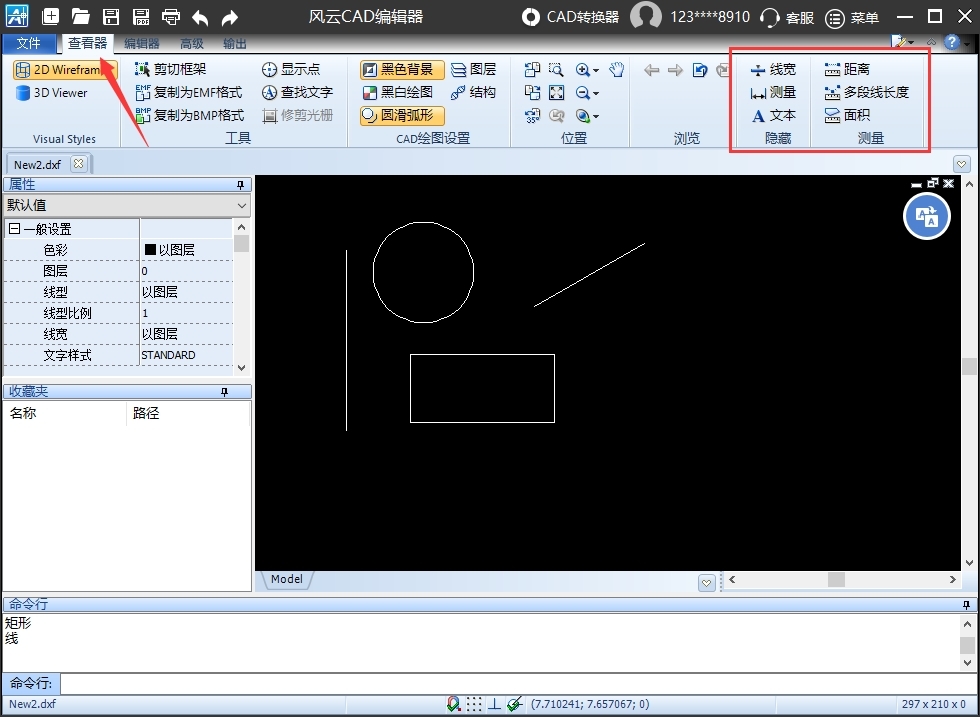The image size is (980, 717).
Task: Click the rotate clockwise page icon
Action: coord(532,93)
